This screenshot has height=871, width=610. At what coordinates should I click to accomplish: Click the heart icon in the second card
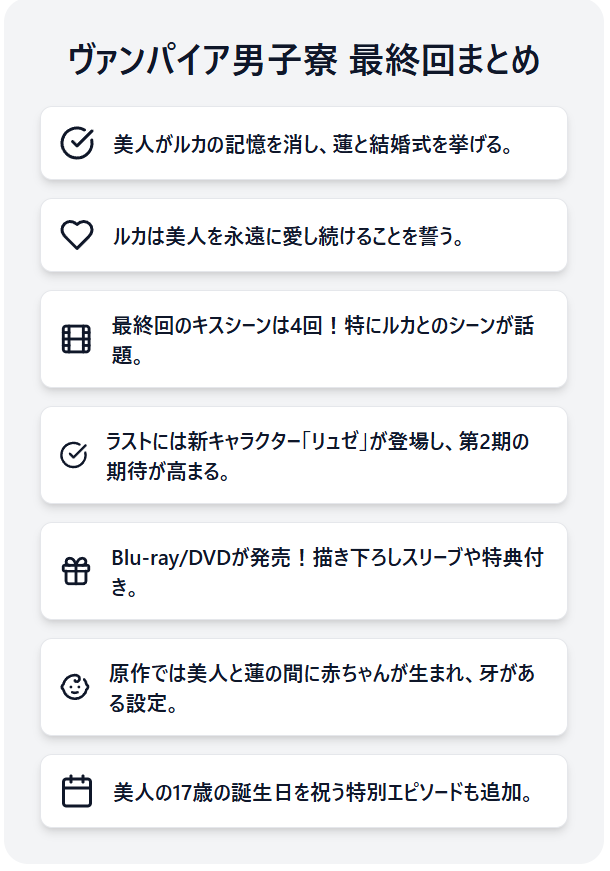77,236
